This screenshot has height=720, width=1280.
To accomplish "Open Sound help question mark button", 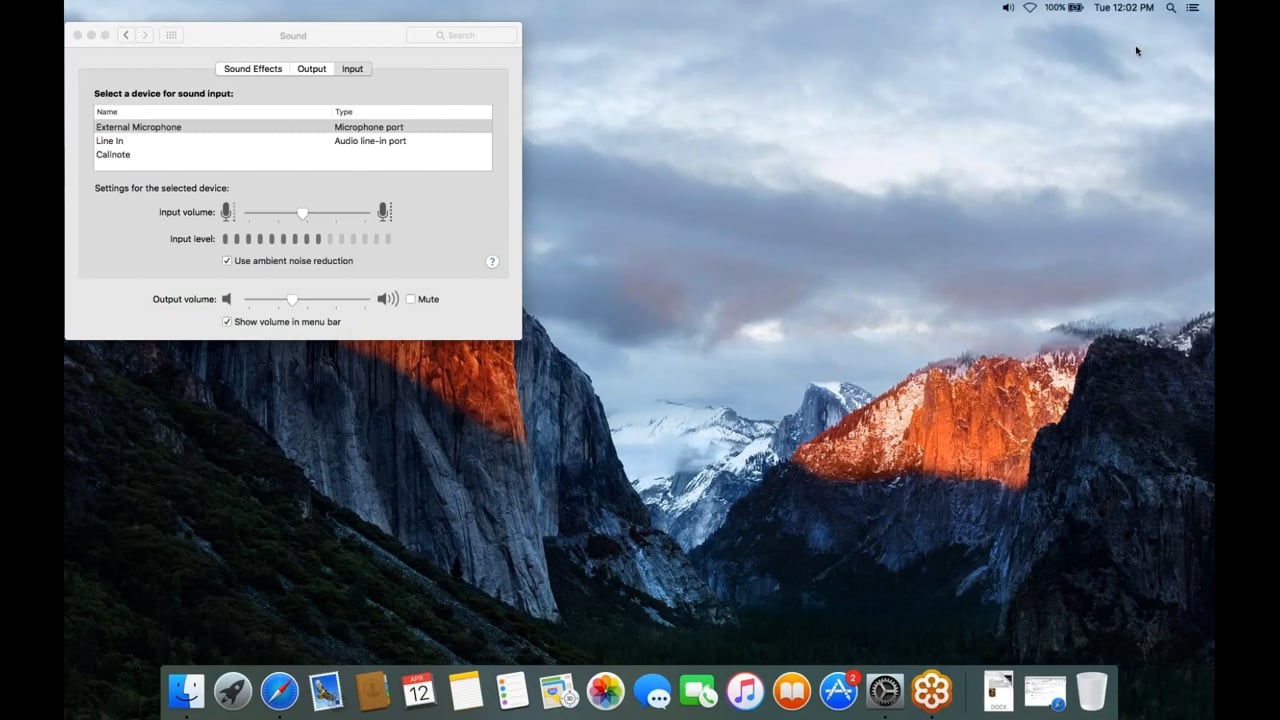I will [x=492, y=261].
